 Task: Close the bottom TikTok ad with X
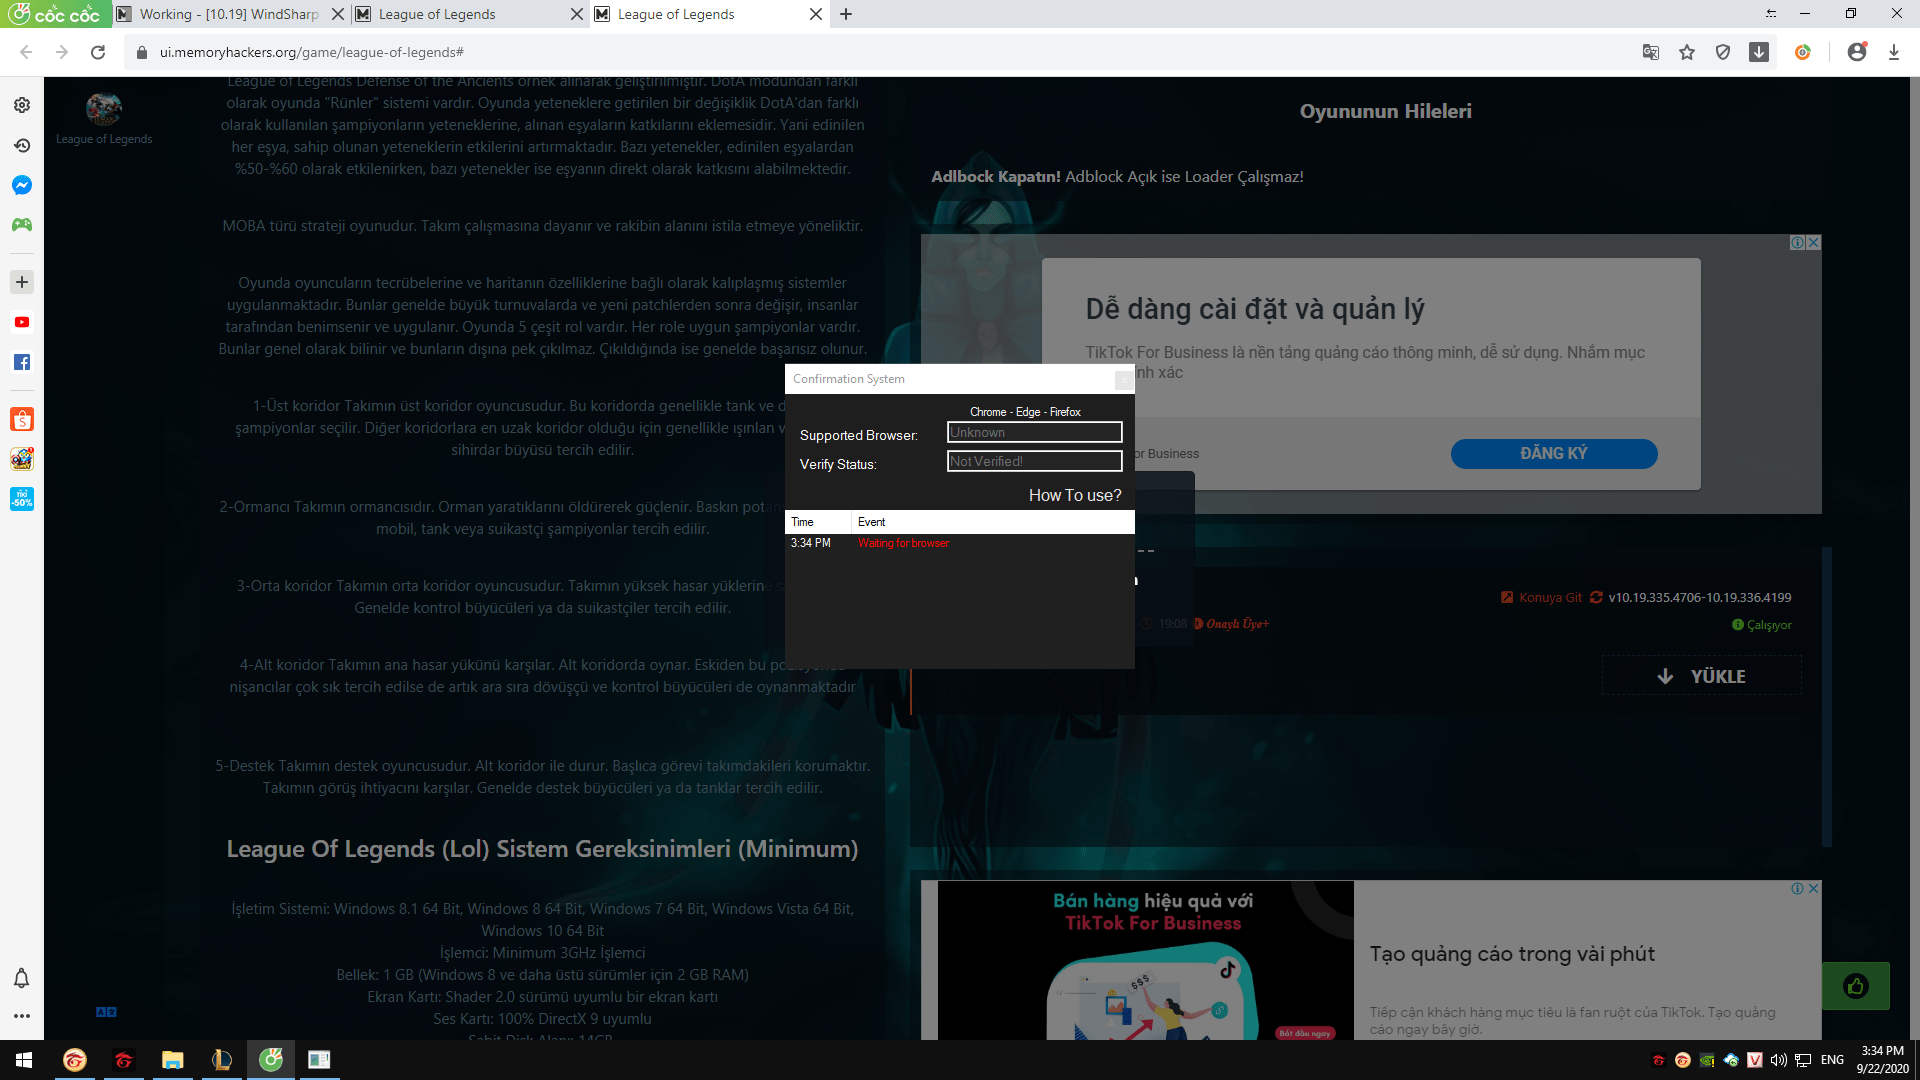(1814, 888)
